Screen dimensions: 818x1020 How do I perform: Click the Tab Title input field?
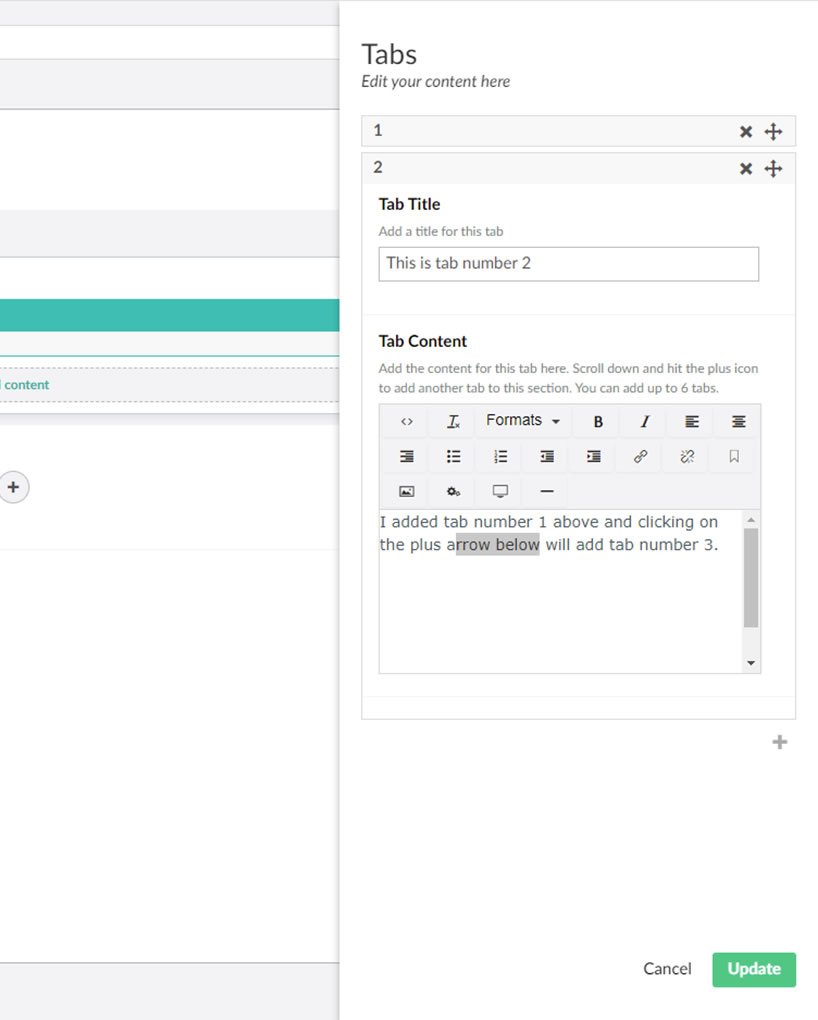pyautogui.click(x=569, y=263)
